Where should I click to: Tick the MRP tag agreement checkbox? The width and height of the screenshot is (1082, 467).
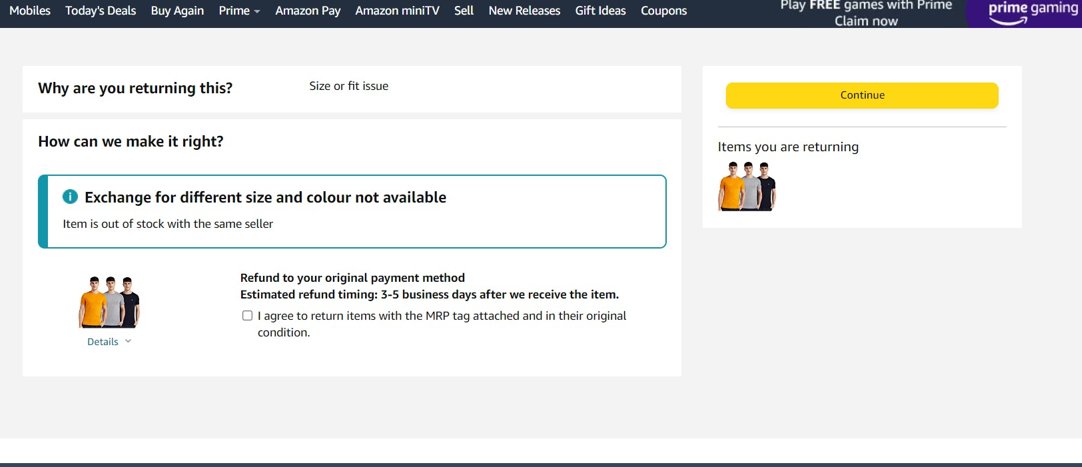pyautogui.click(x=247, y=316)
